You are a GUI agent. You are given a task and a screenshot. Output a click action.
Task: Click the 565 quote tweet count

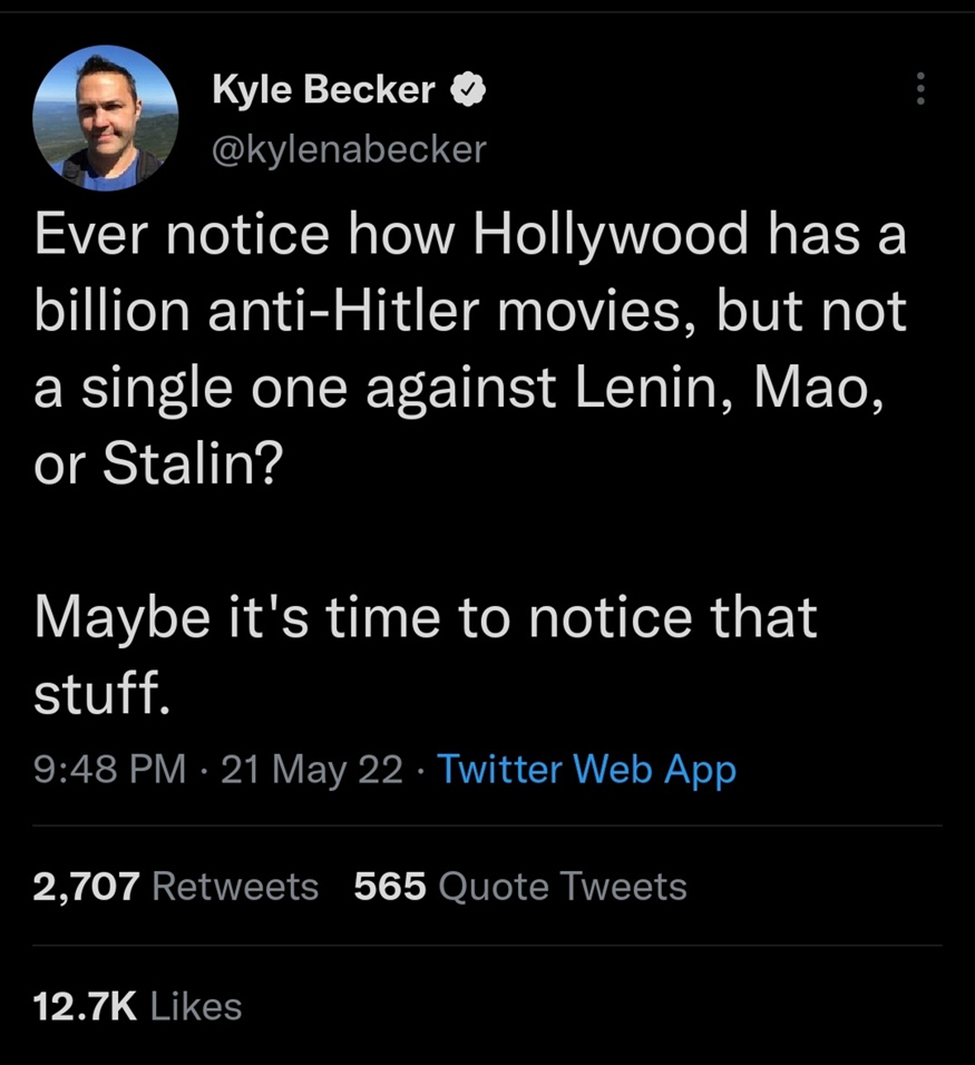pyautogui.click(x=390, y=886)
